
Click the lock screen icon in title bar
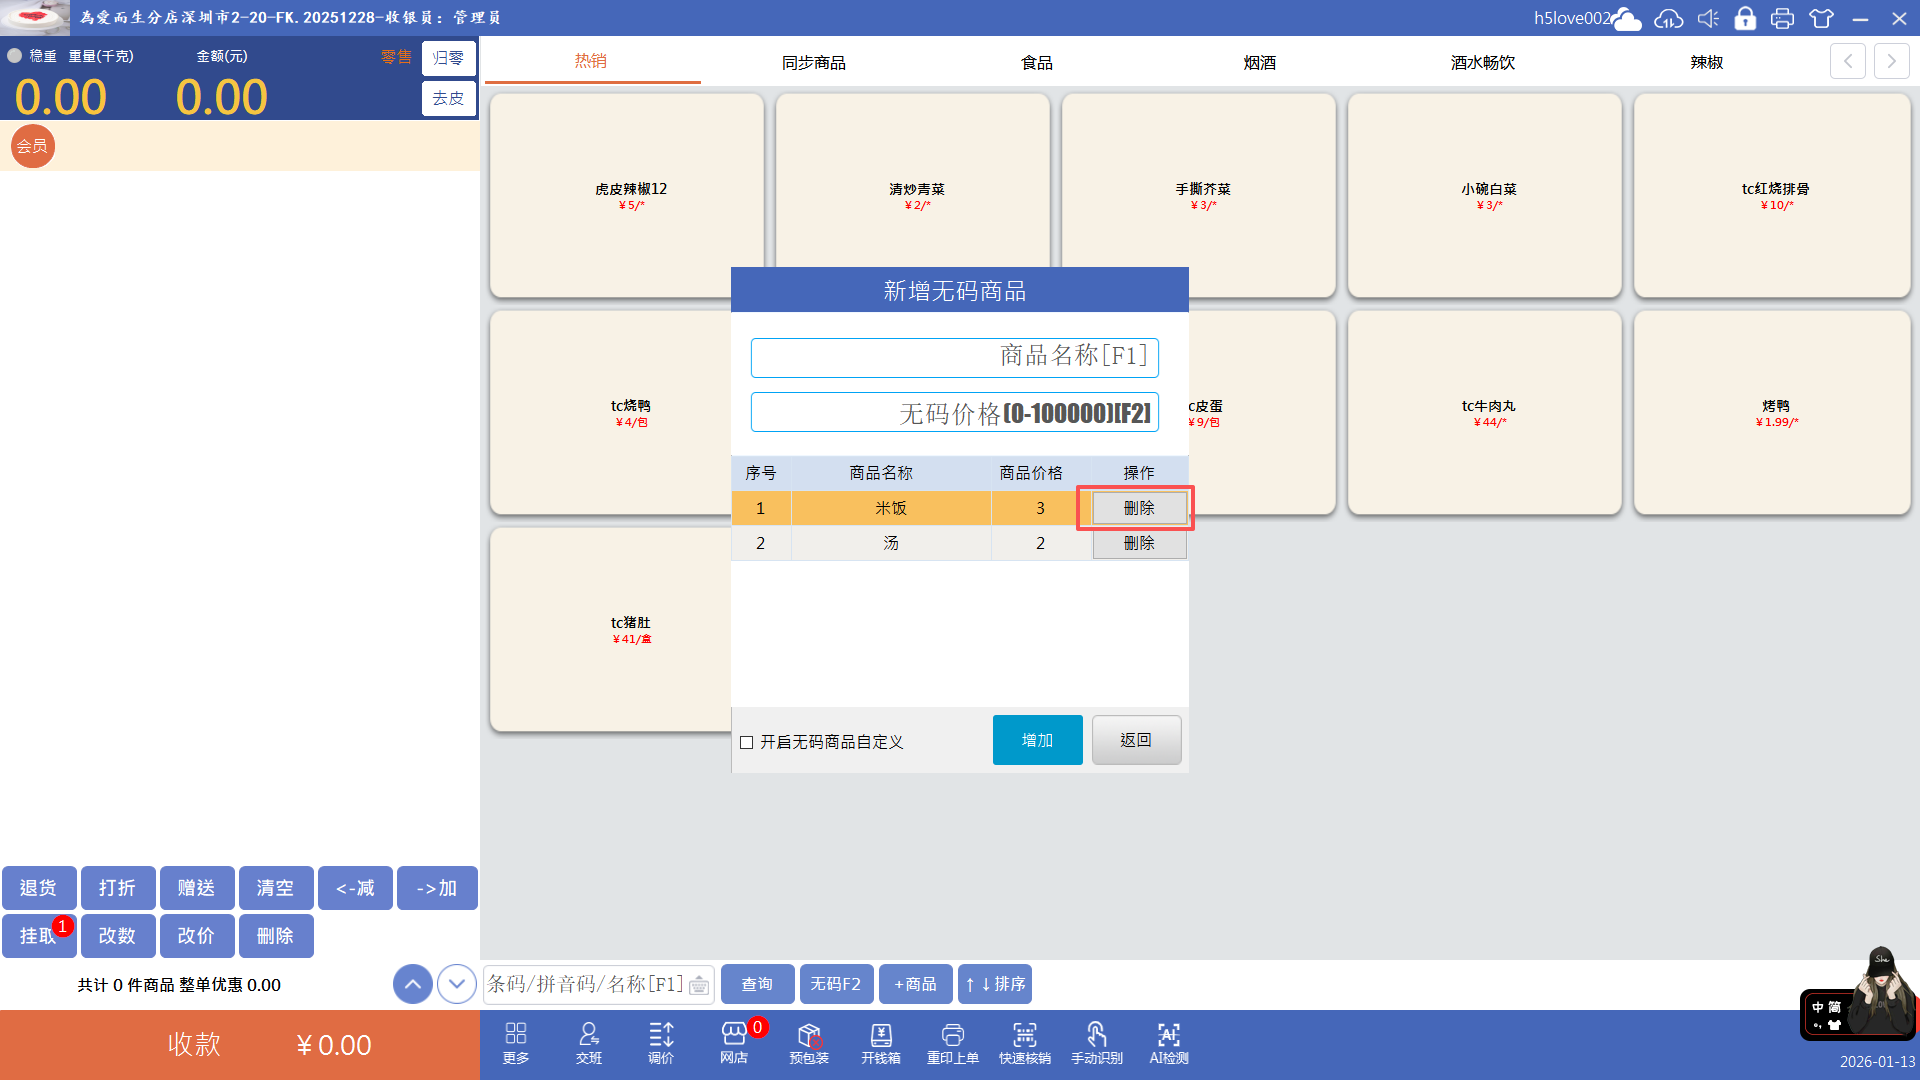pyautogui.click(x=1745, y=18)
